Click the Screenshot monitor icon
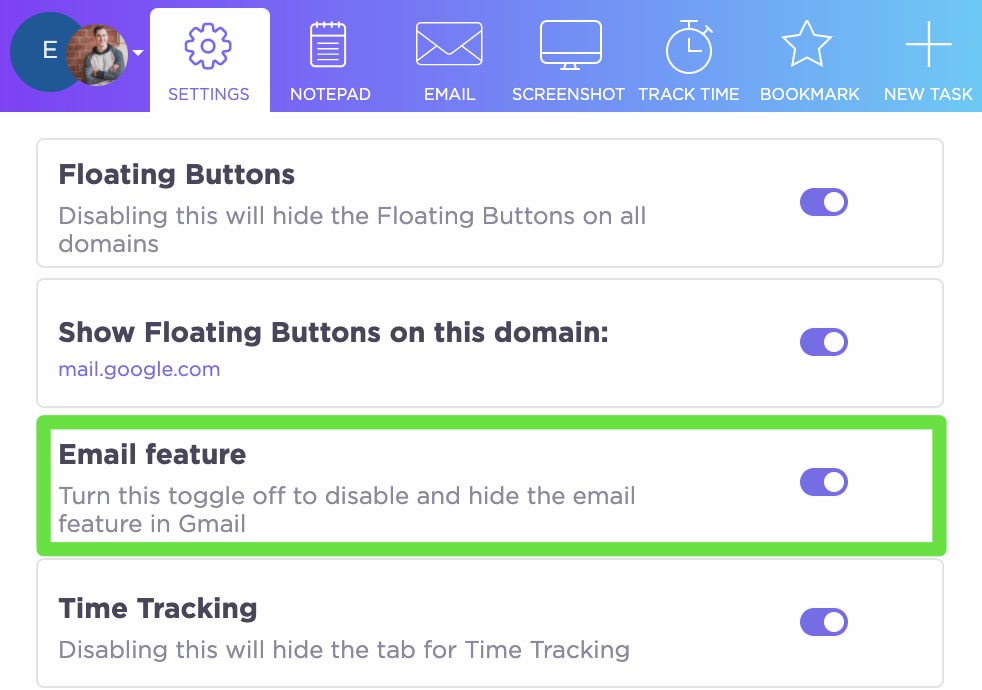Image resolution: width=982 pixels, height=690 pixels. (568, 44)
